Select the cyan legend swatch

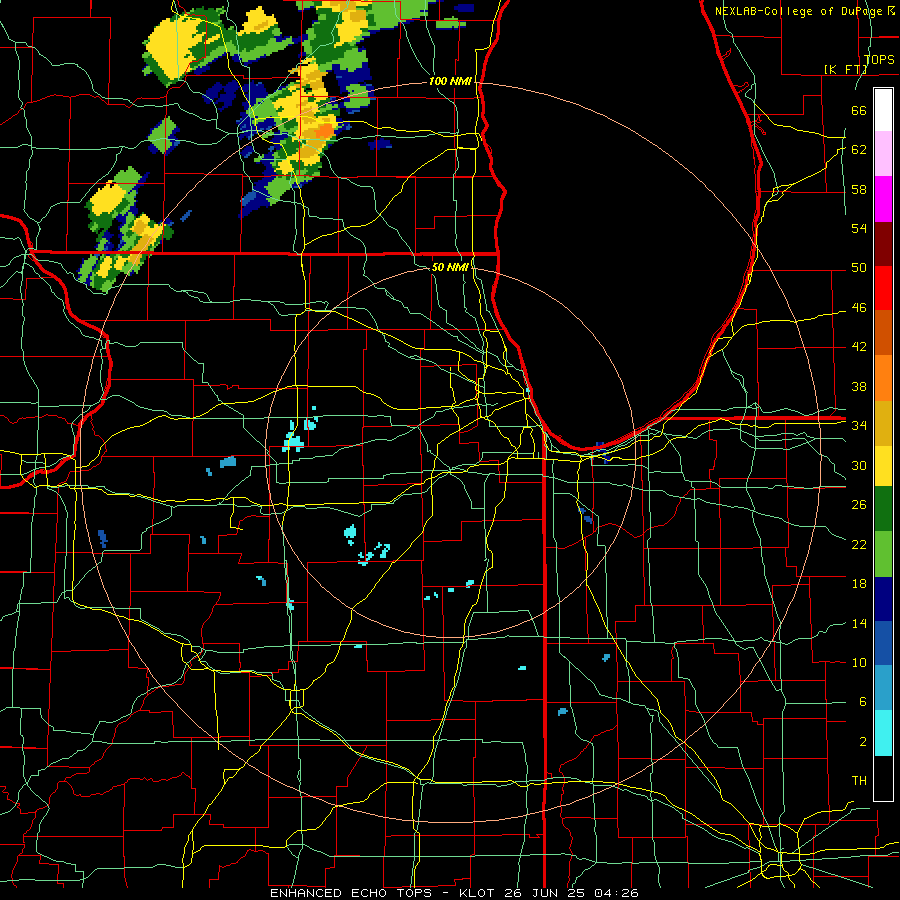(x=883, y=733)
